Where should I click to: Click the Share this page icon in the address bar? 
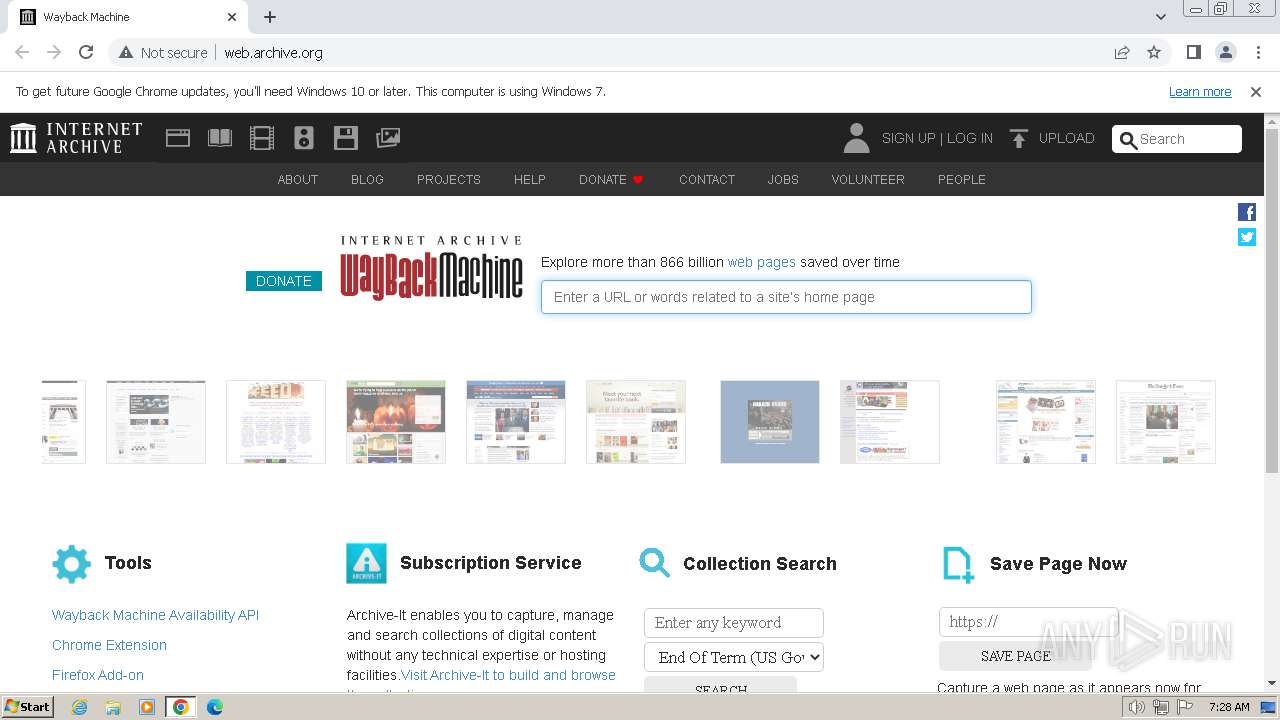coord(1122,53)
